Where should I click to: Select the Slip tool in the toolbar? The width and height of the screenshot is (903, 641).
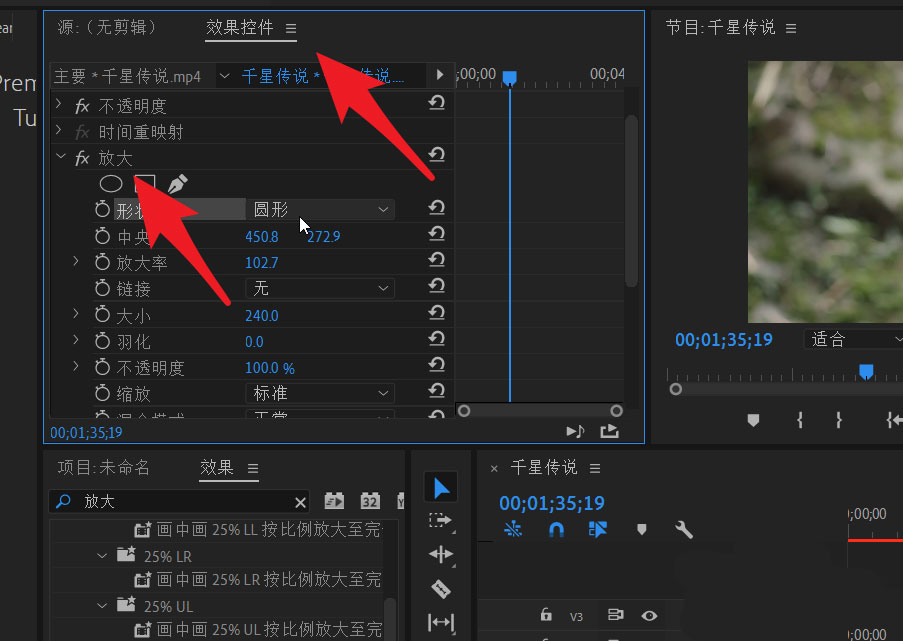(x=441, y=621)
